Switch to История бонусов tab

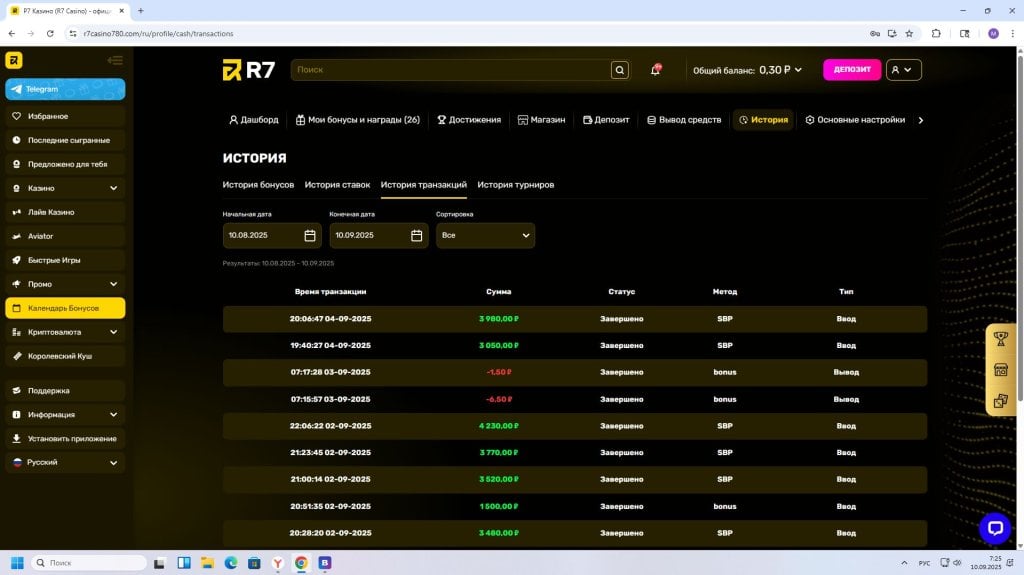coord(258,185)
